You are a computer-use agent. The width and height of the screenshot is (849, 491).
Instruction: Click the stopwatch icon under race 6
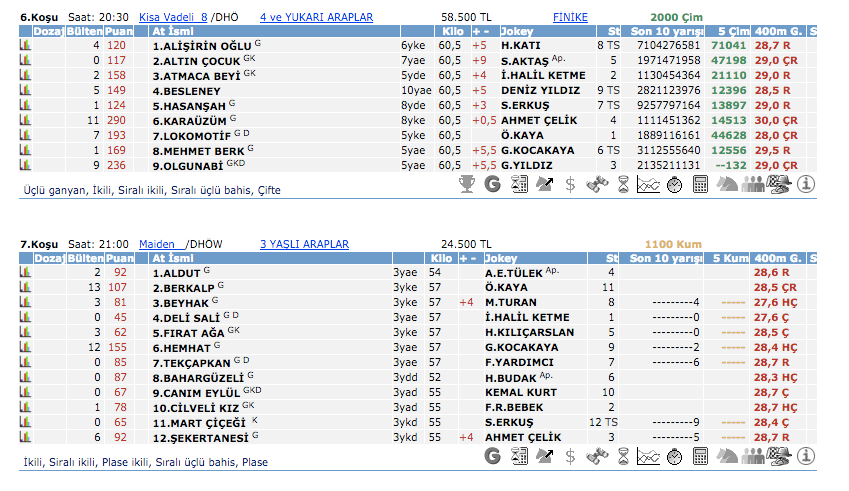pyautogui.click(x=674, y=184)
